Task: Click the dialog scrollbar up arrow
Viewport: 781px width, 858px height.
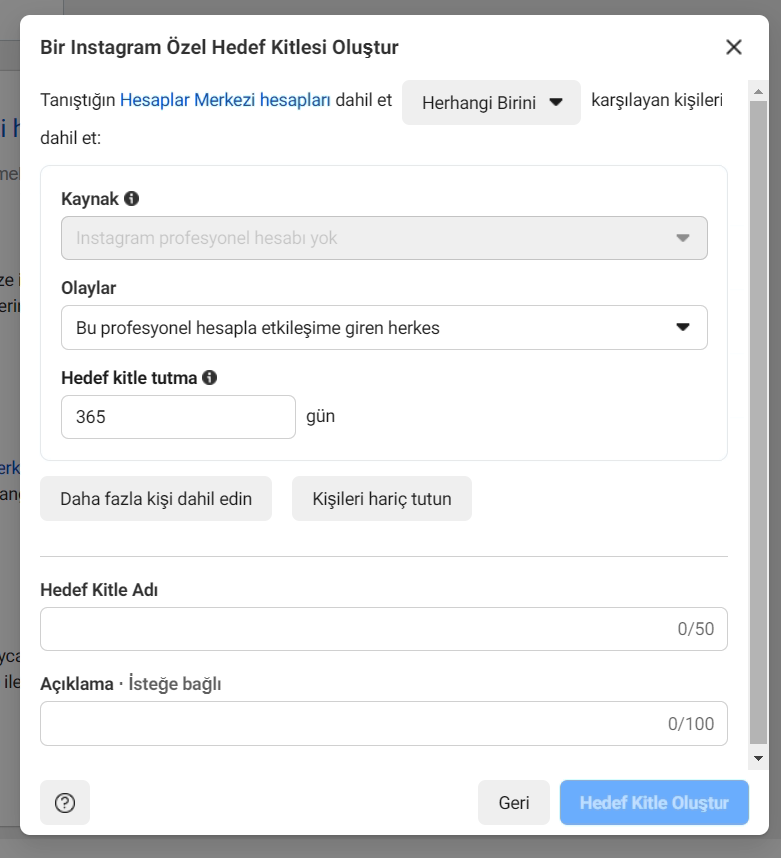Action: coord(758,91)
